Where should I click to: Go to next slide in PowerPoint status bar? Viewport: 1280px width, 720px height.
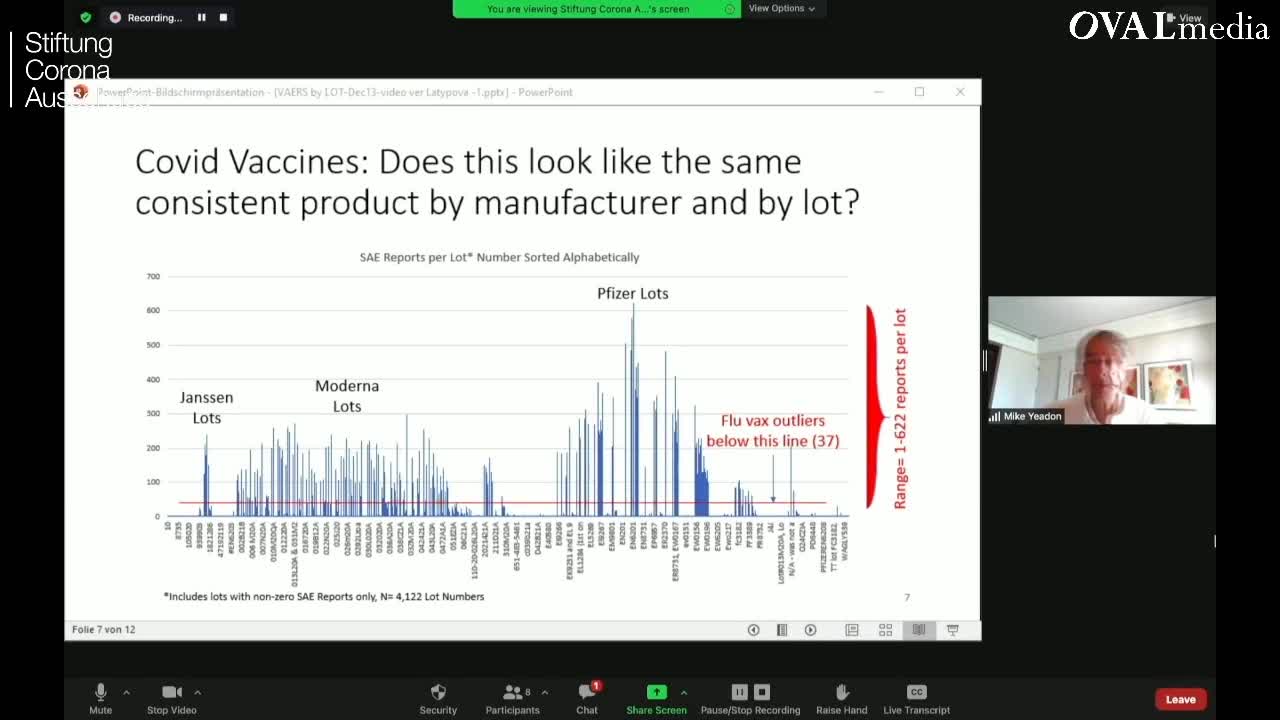tap(811, 630)
